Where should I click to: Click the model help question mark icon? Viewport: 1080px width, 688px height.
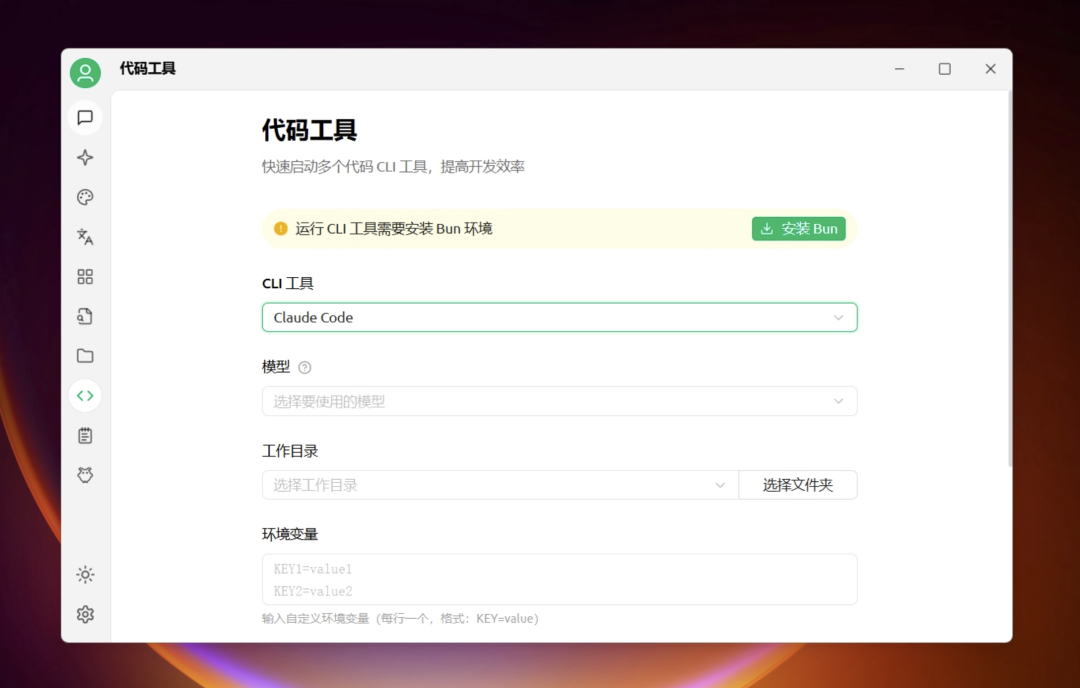(304, 368)
